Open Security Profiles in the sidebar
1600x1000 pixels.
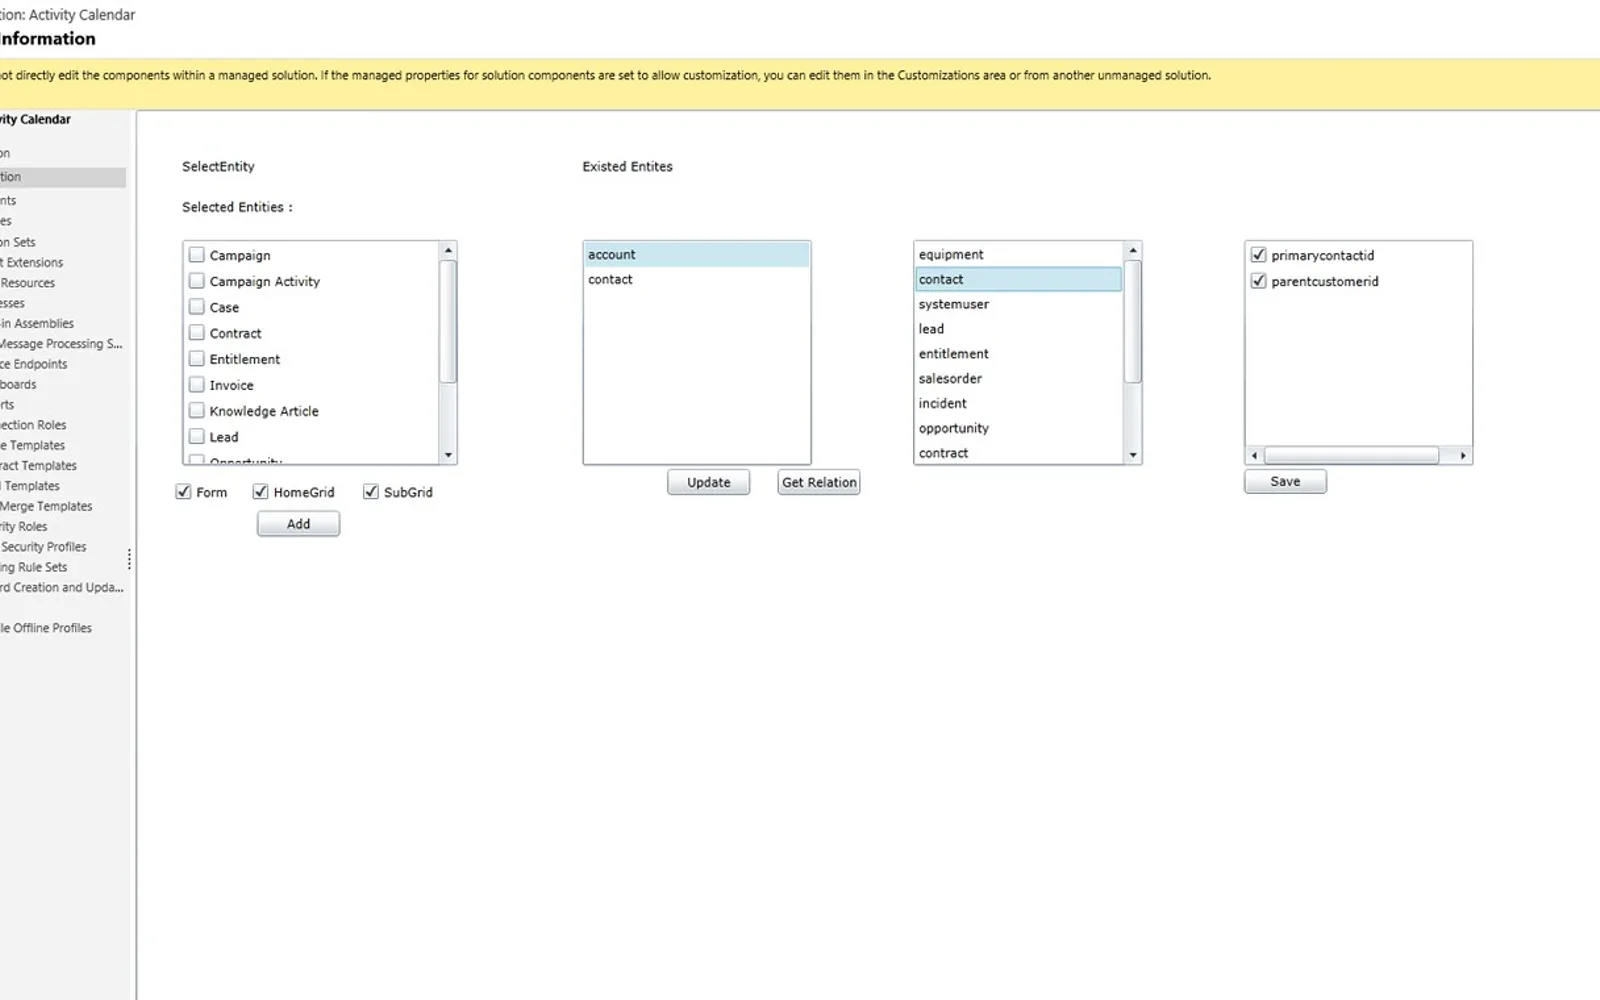pos(43,547)
